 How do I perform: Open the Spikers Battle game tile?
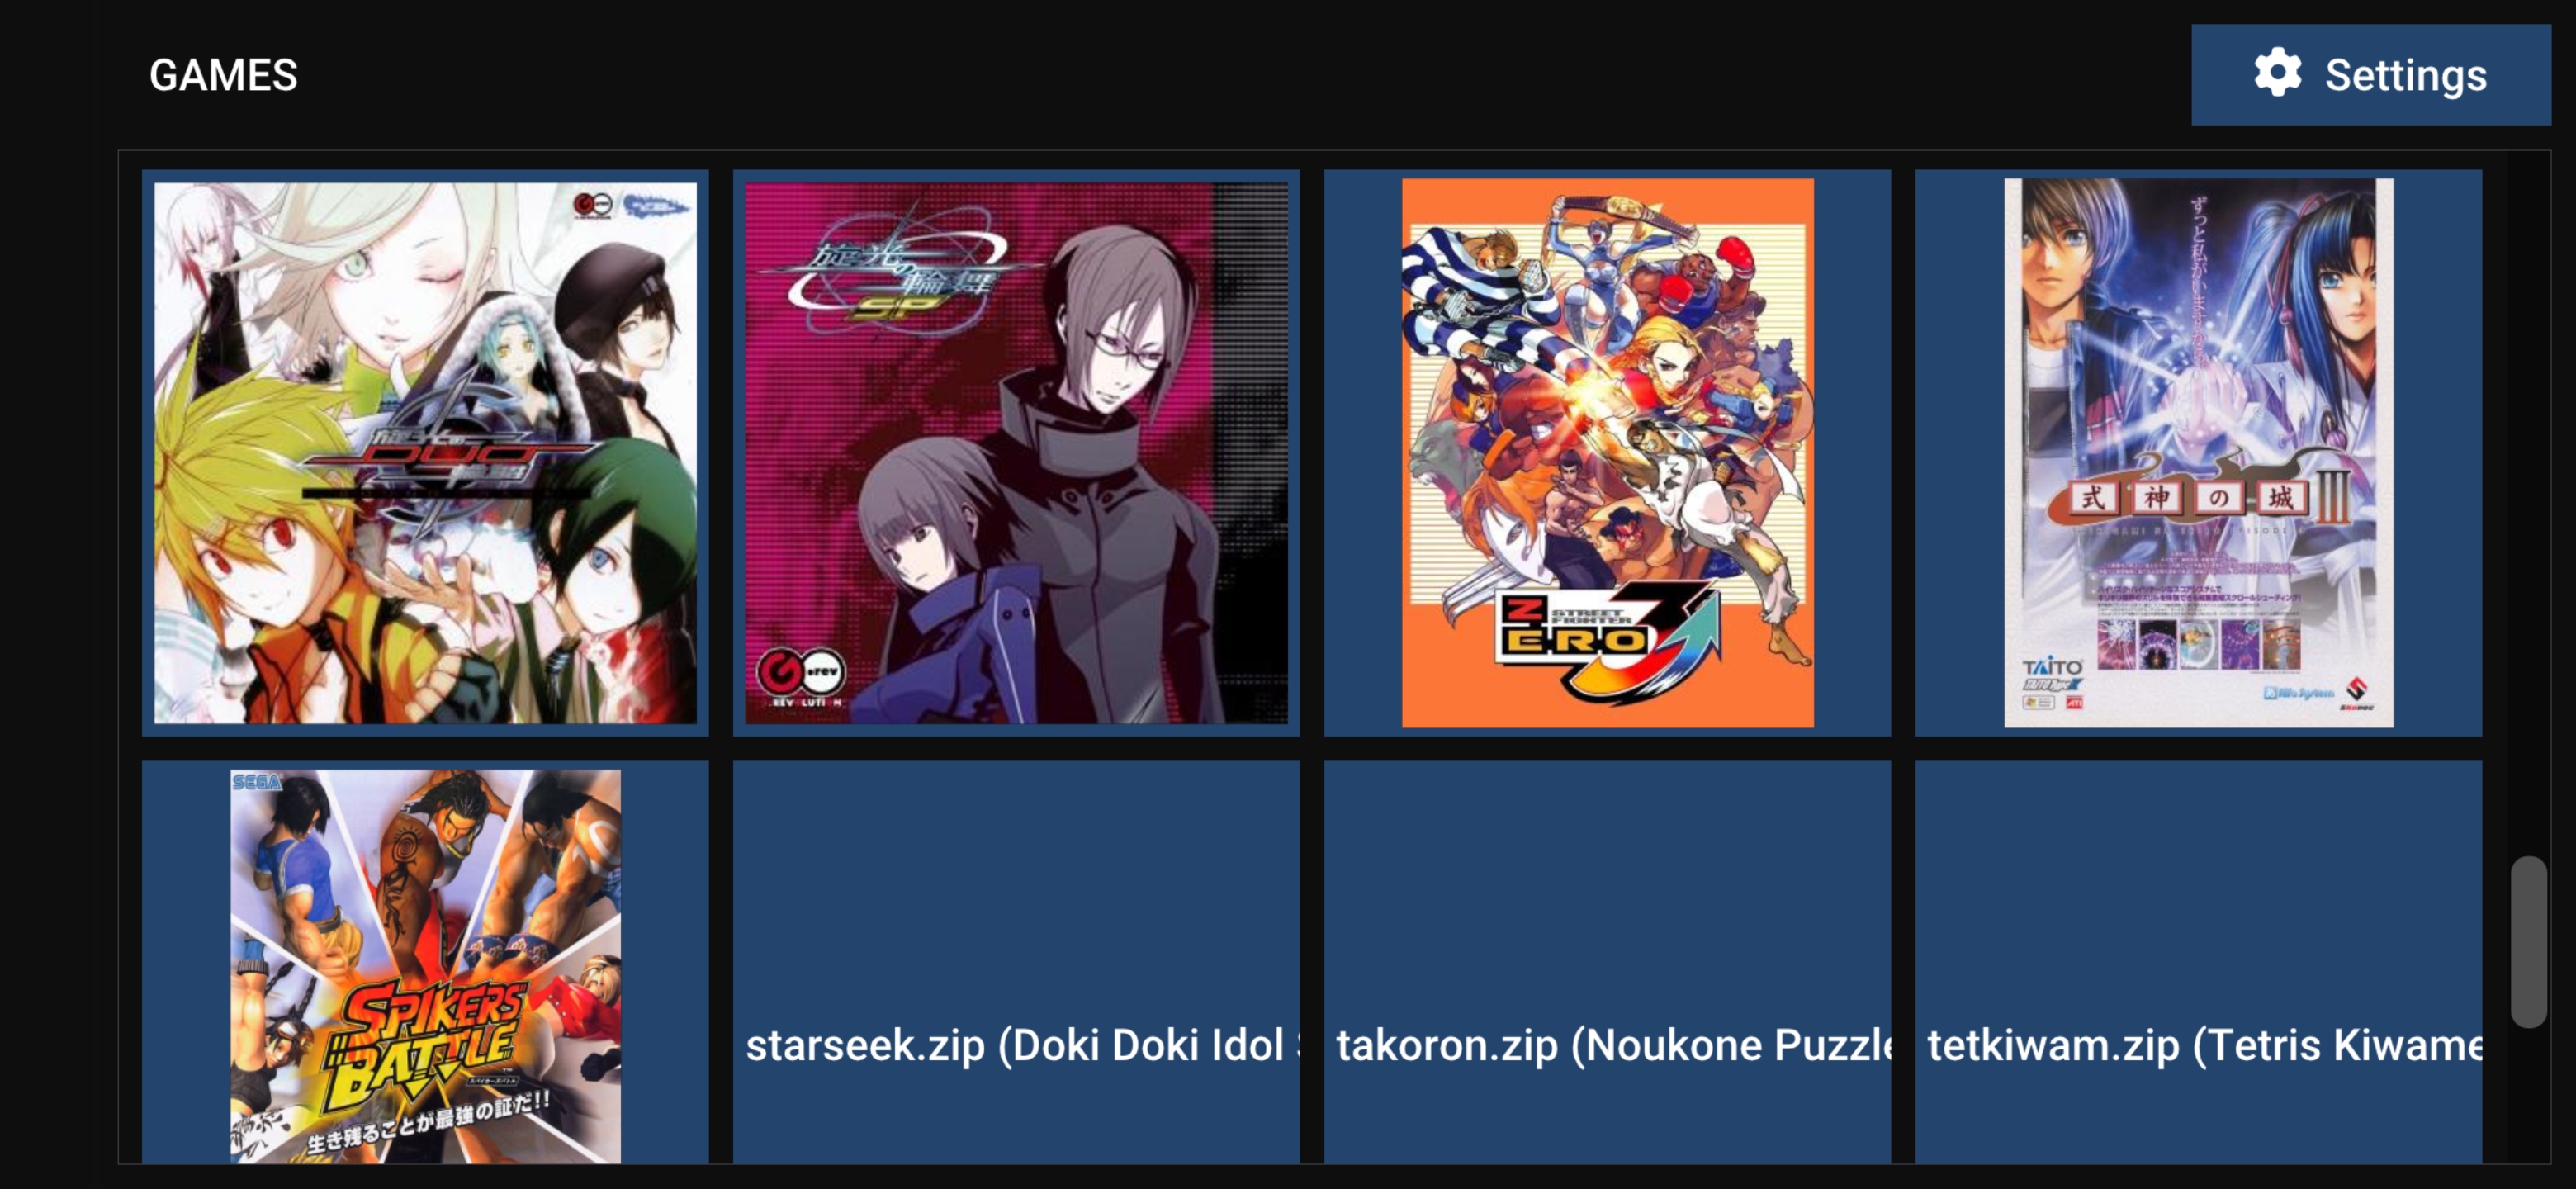pyautogui.click(x=425, y=962)
